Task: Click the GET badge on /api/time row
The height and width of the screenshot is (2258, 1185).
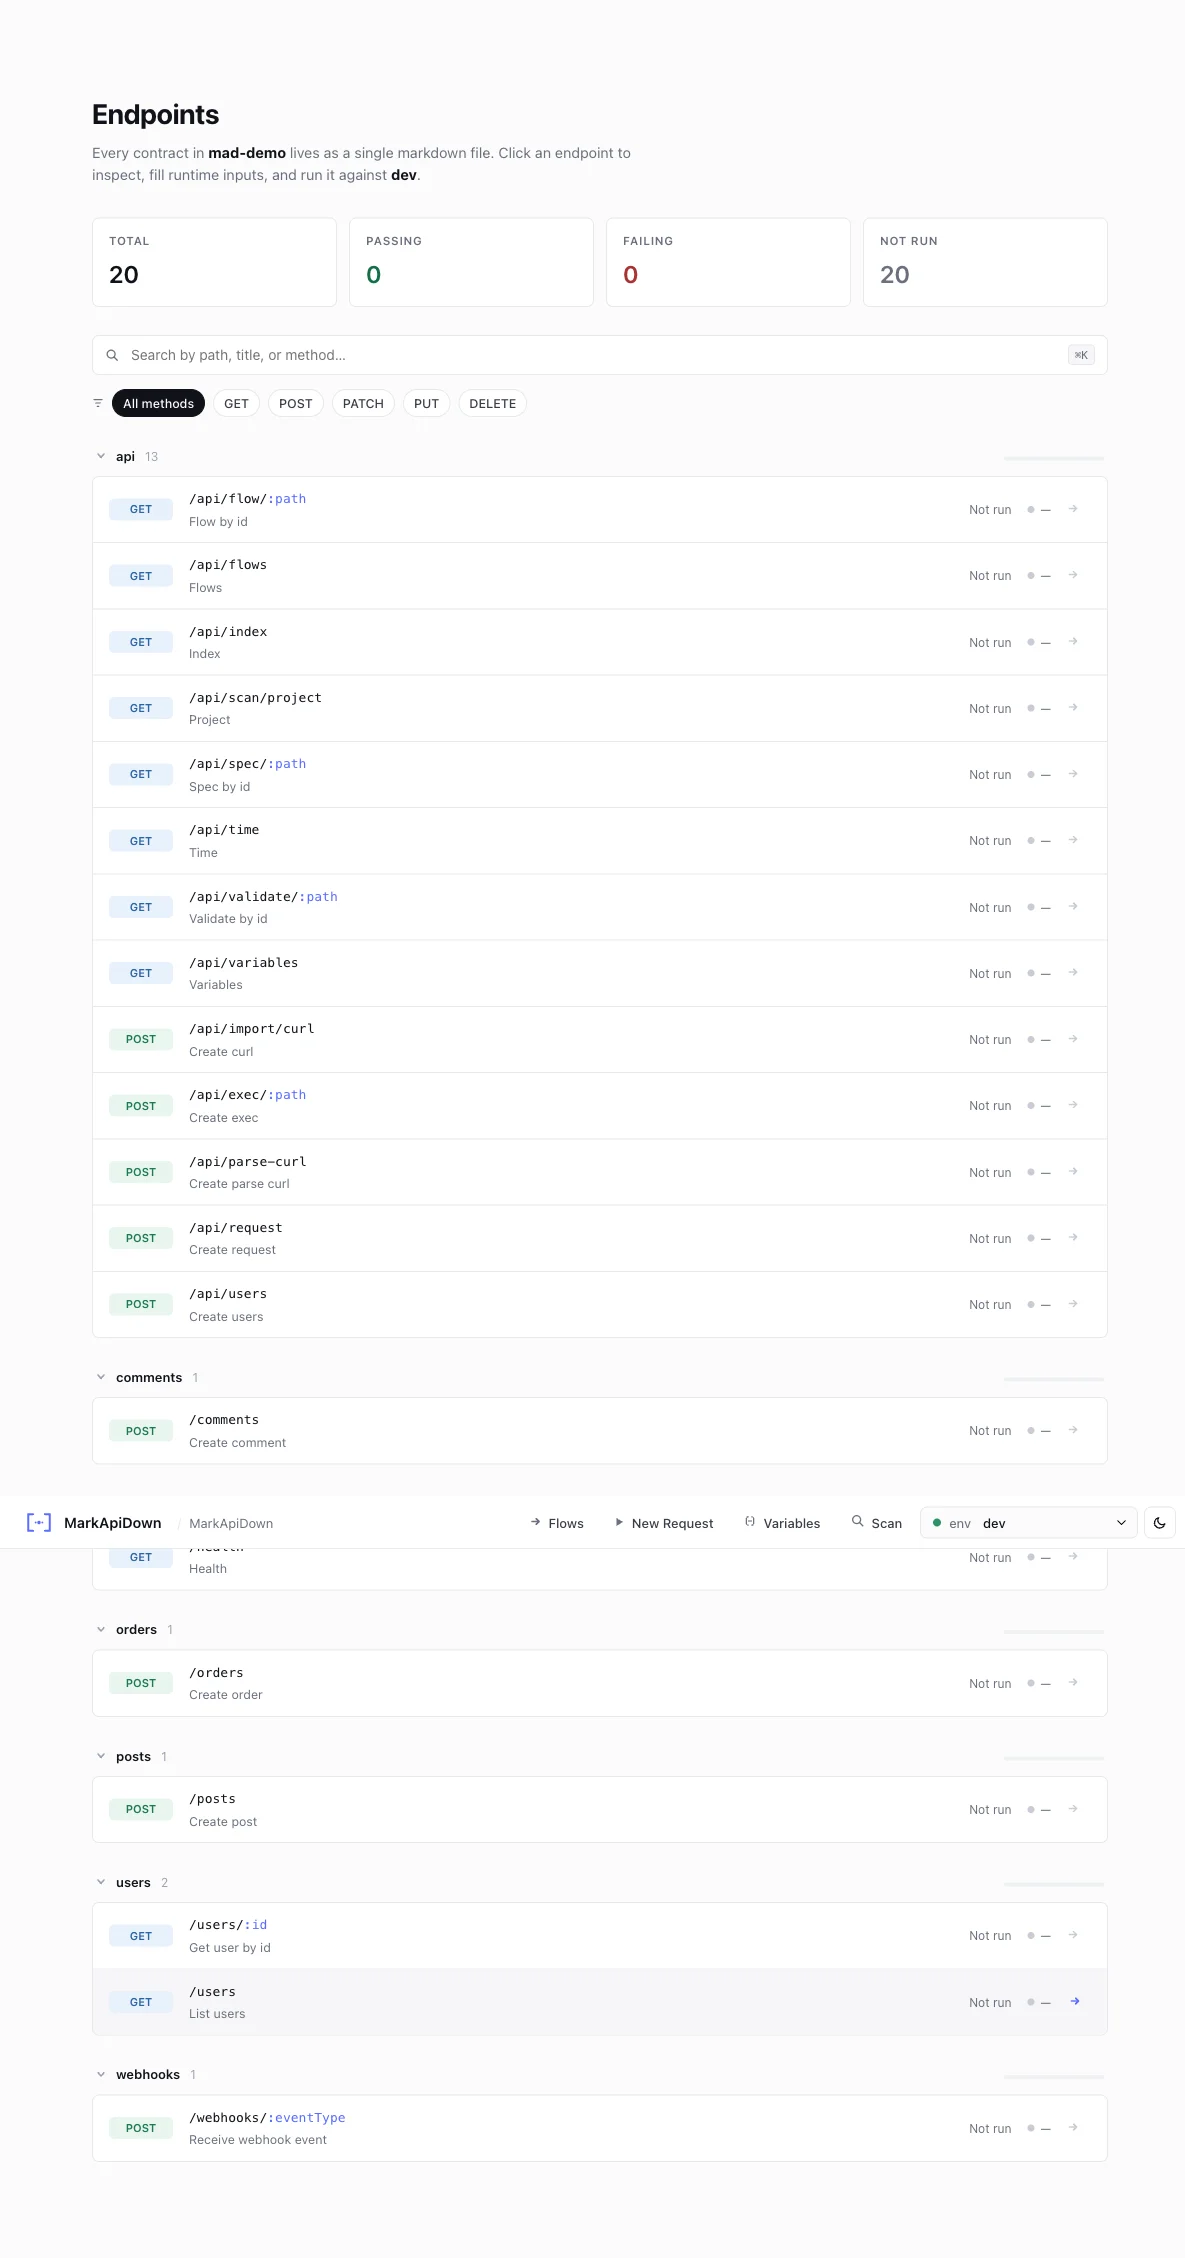Action: point(141,841)
